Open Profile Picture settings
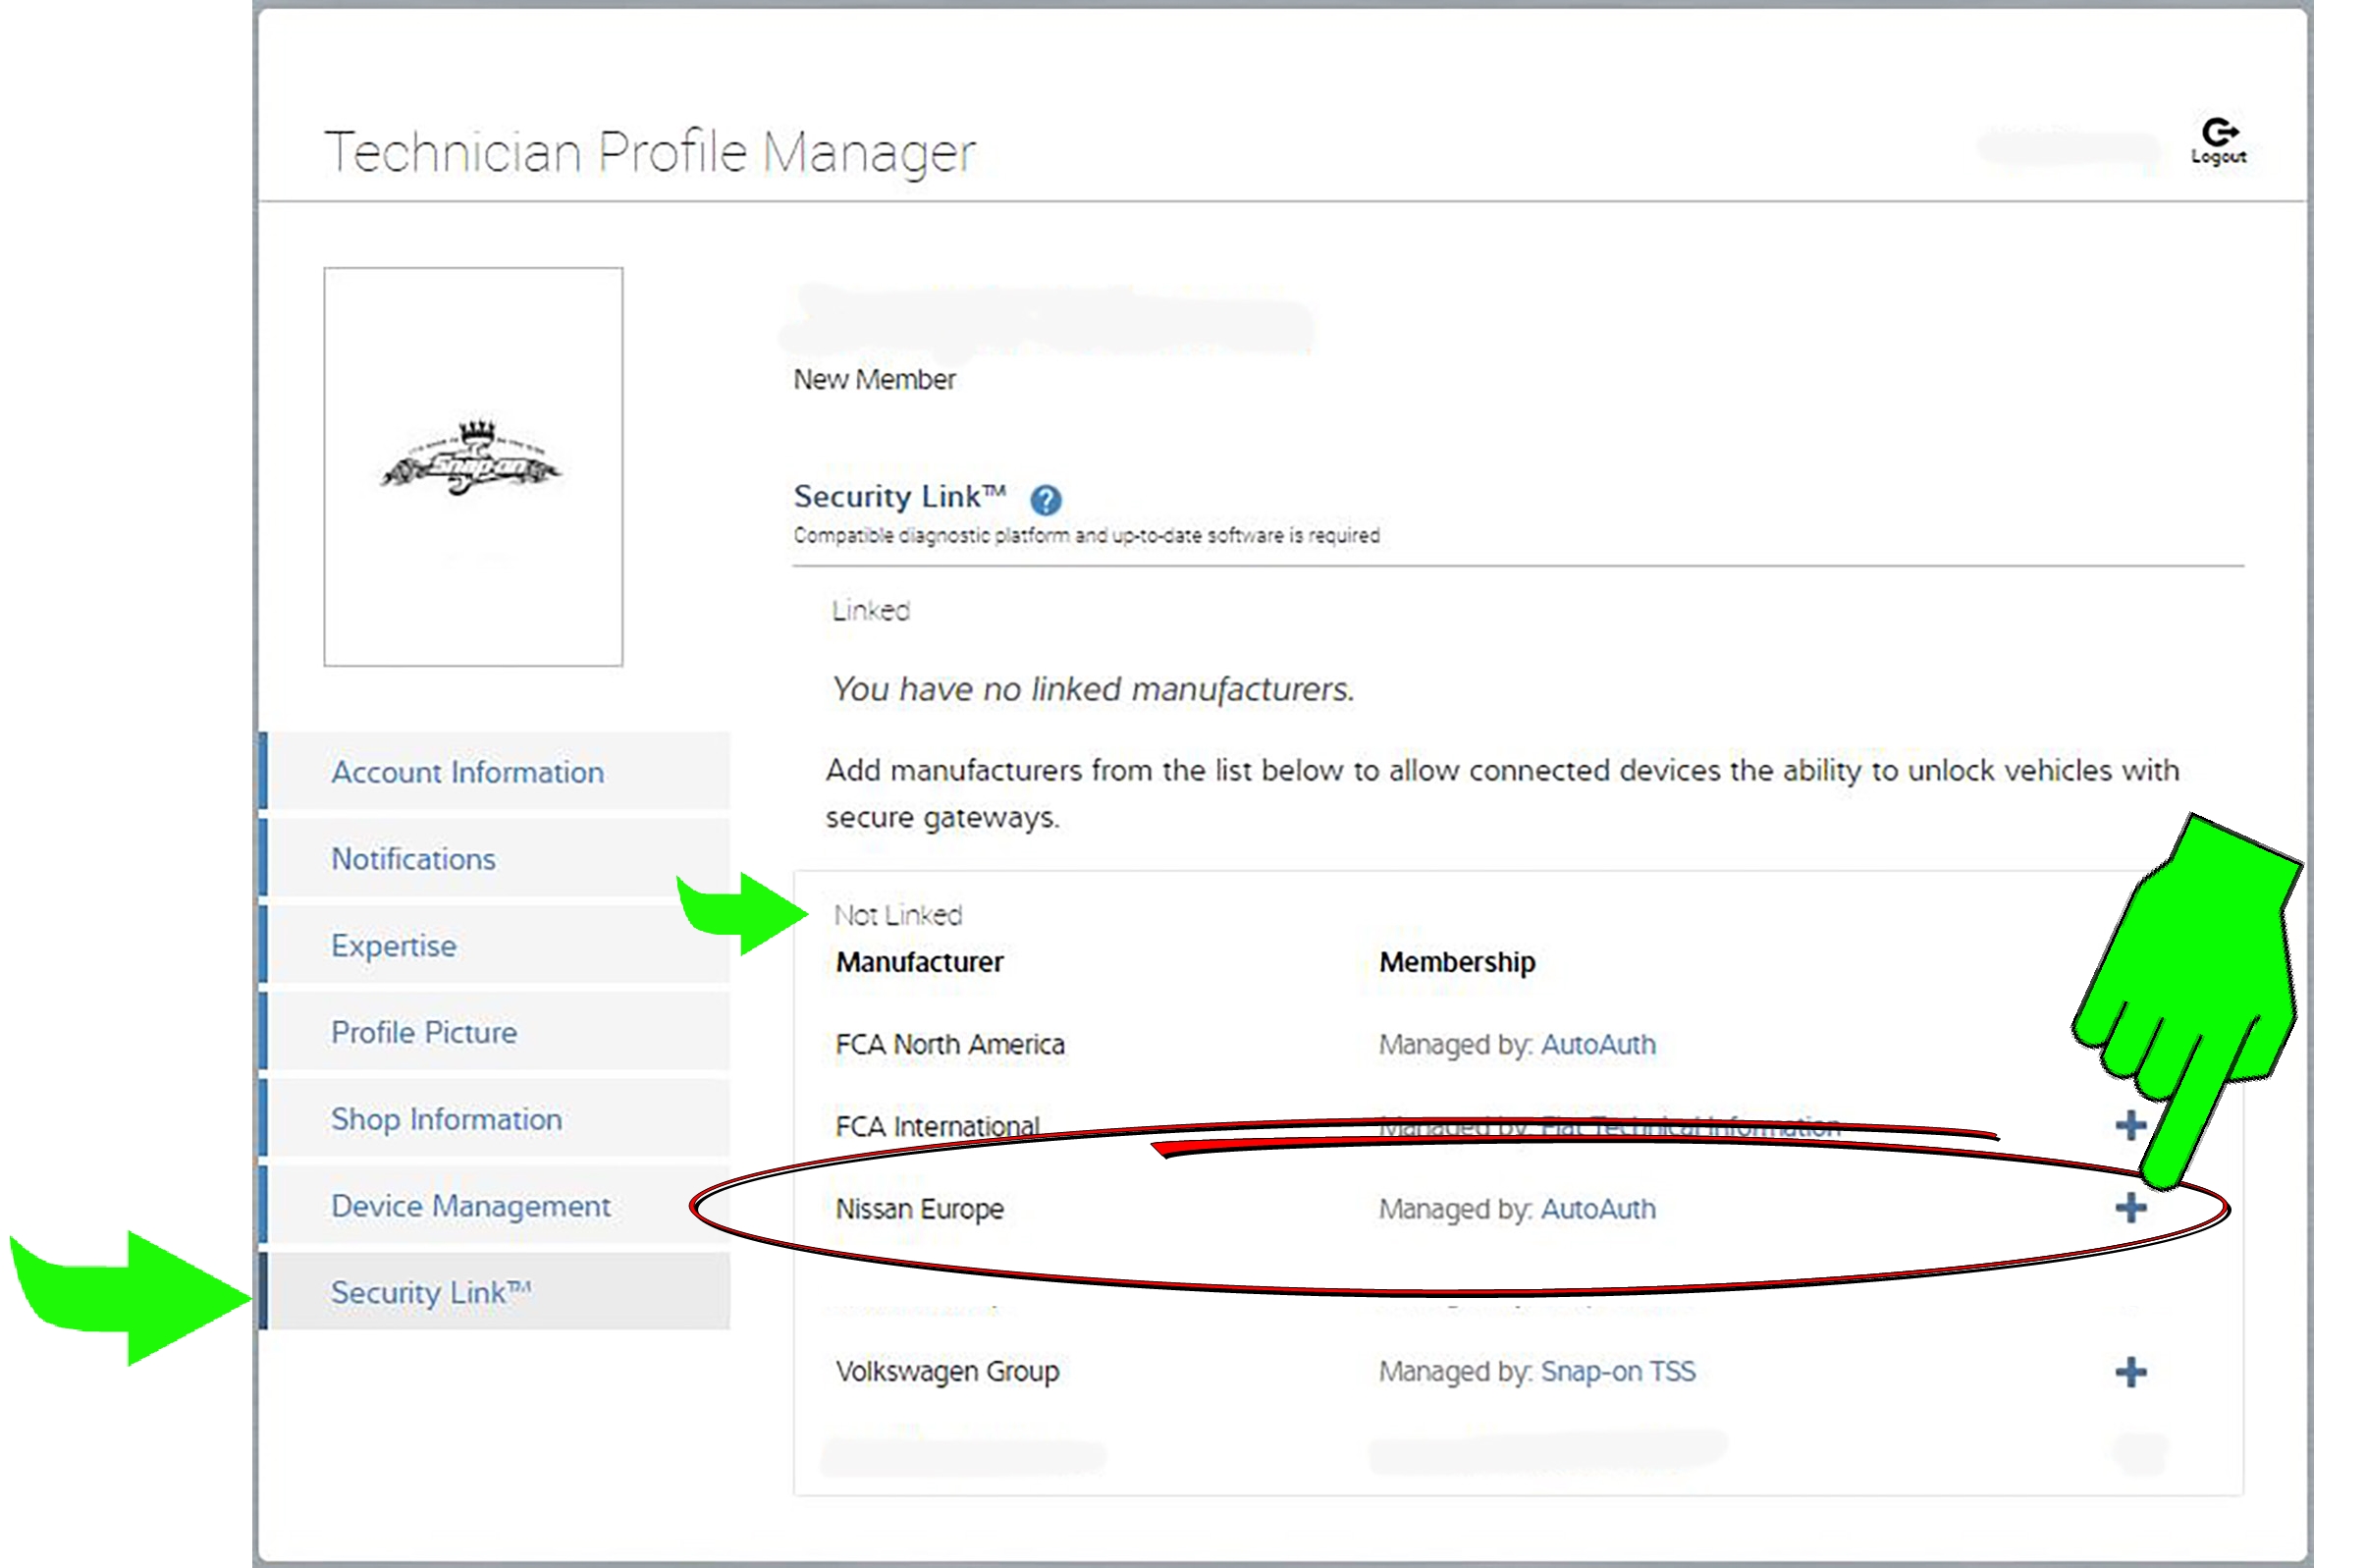This screenshot has width=2366, height=1568. [x=424, y=1032]
